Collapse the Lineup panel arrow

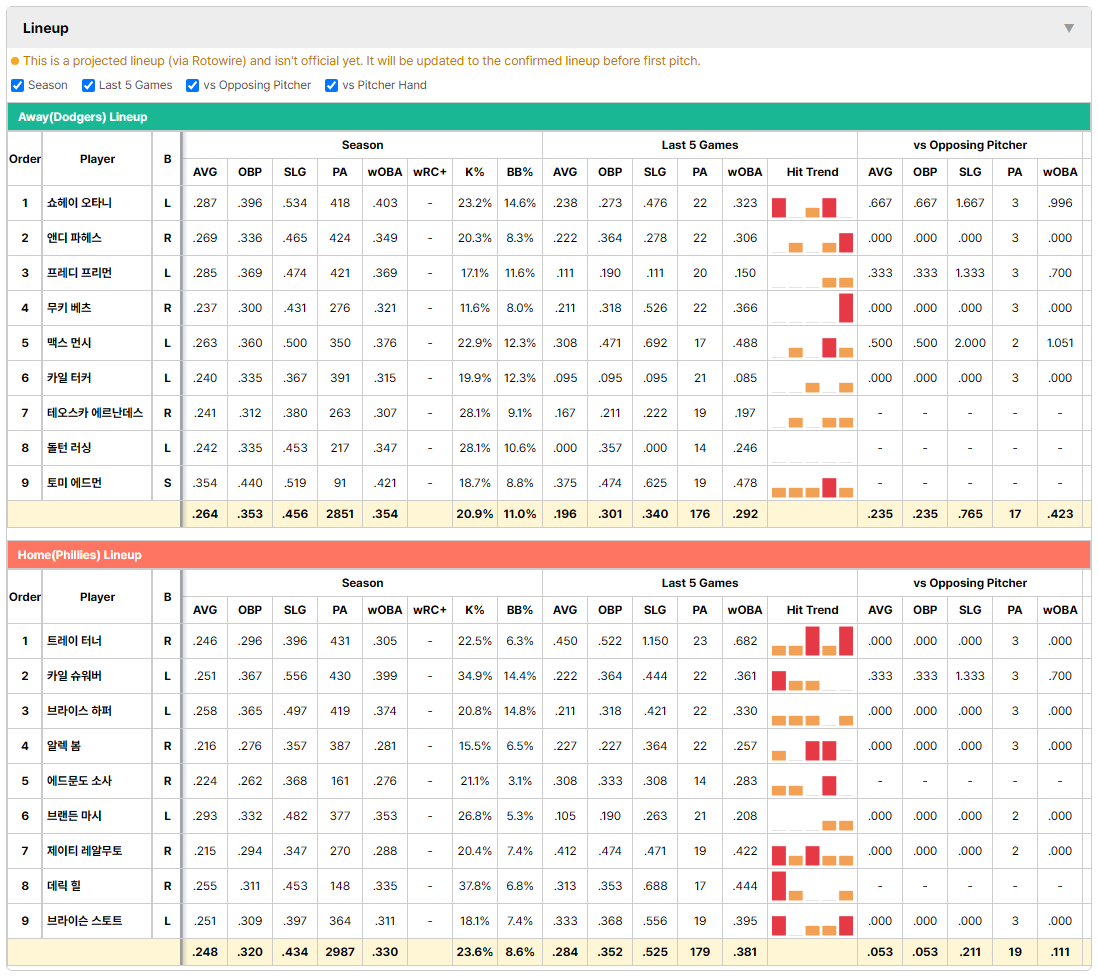pos(1069,28)
